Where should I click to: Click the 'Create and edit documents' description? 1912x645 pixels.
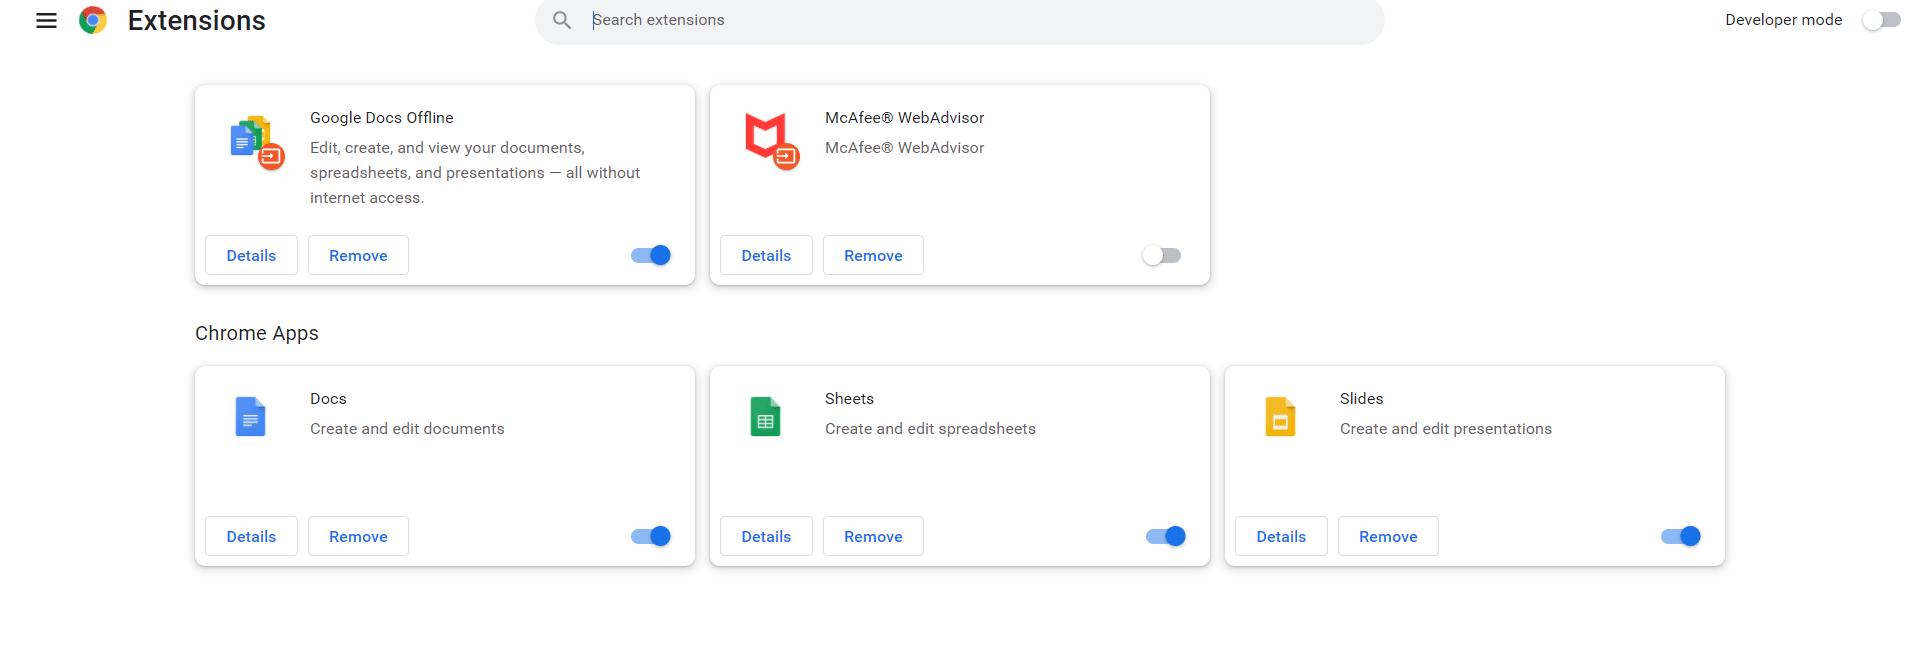[x=407, y=429]
